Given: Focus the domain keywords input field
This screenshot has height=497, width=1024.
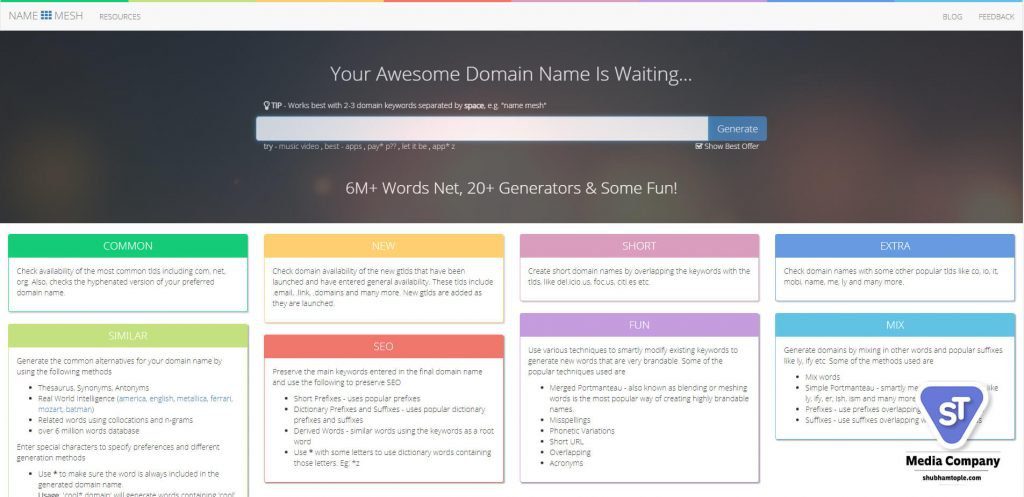Looking at the screenshot, I should (482, 129).
